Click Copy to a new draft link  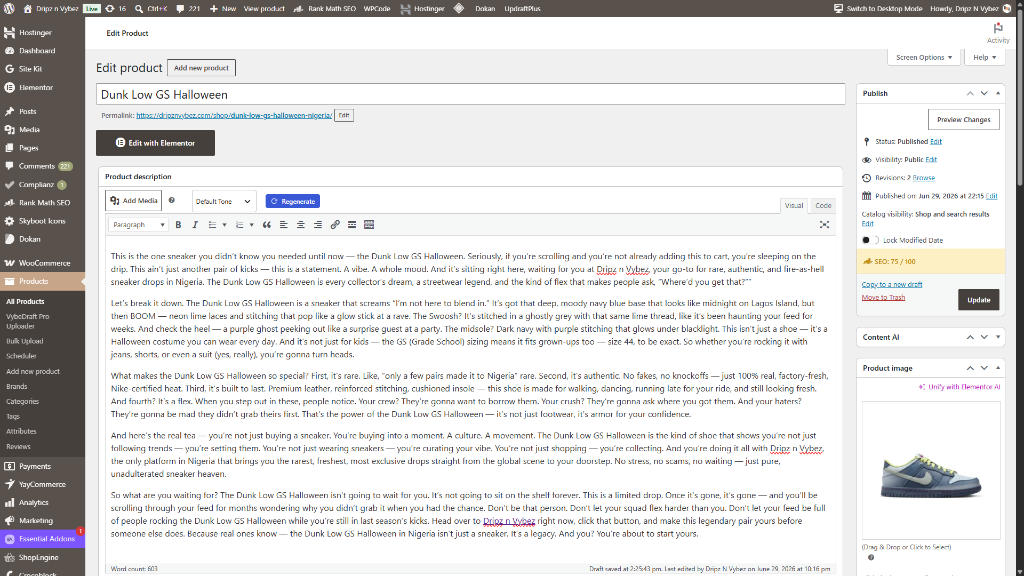[891, 284]
